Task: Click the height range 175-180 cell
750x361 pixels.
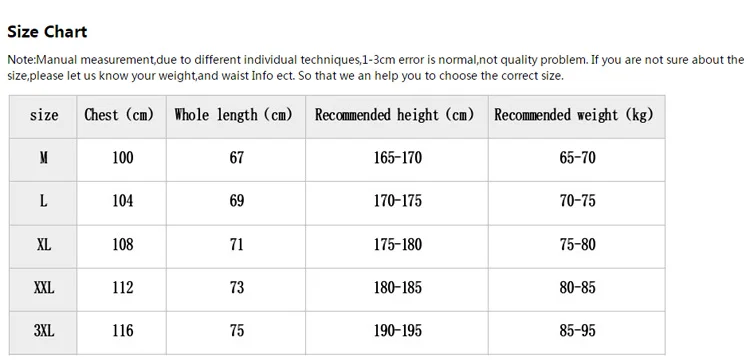Action: pyautogui.click(x=397, y=247)
